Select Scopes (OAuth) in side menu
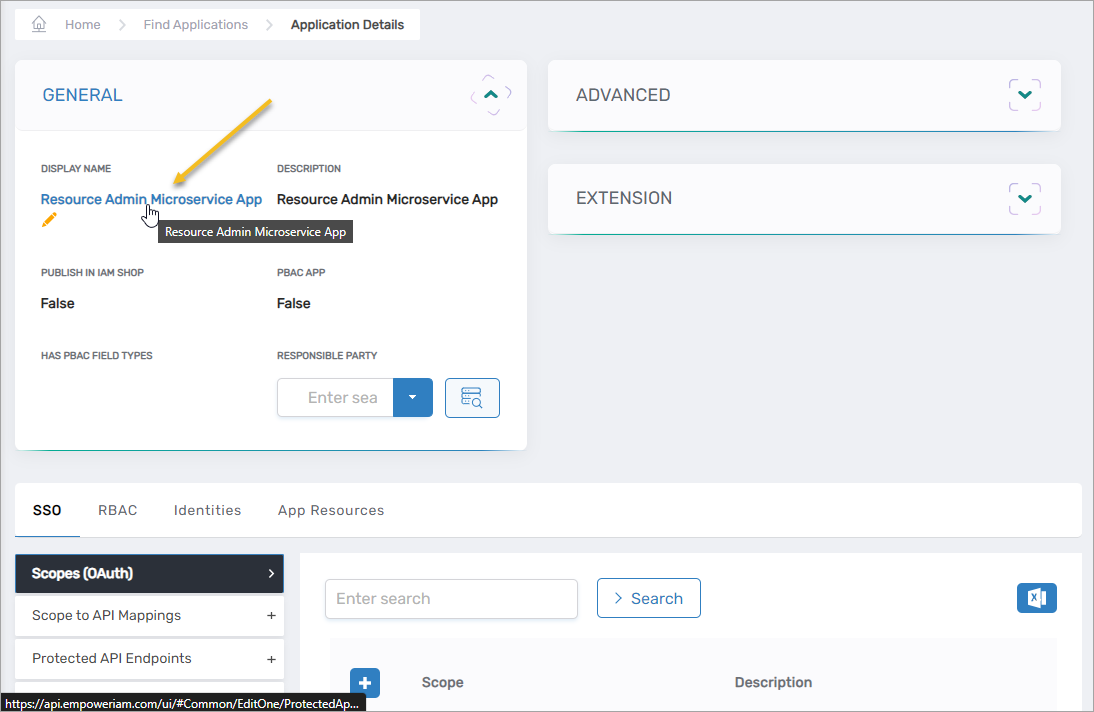1094x712 pixels. (149, 573)
